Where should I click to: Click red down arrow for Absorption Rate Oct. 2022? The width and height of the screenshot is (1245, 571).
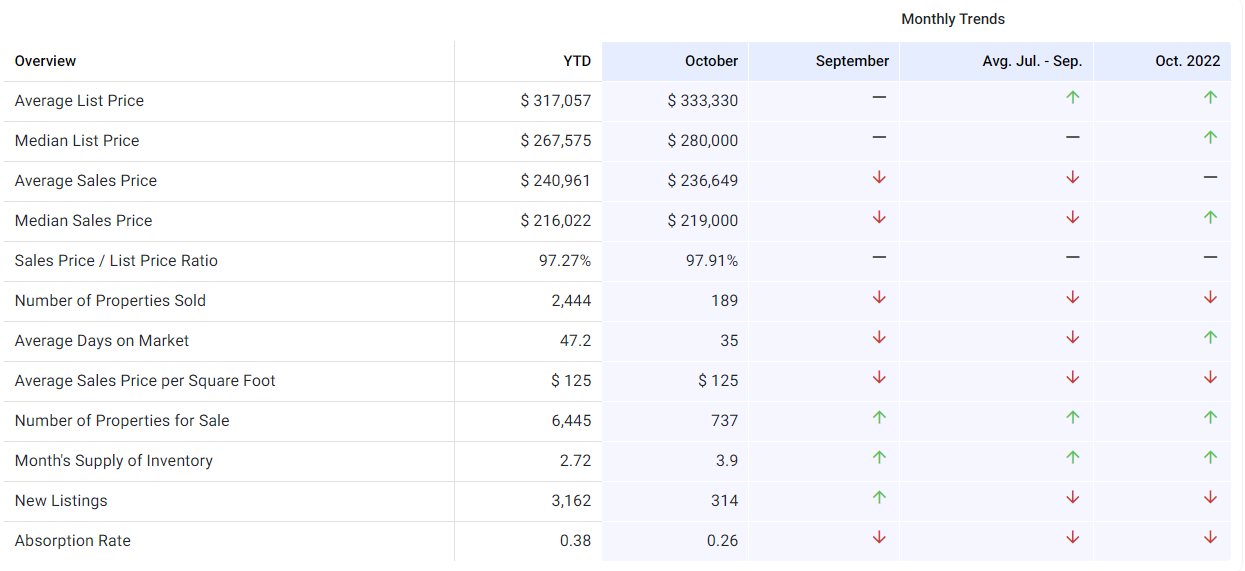click(x=1210, y=538)
